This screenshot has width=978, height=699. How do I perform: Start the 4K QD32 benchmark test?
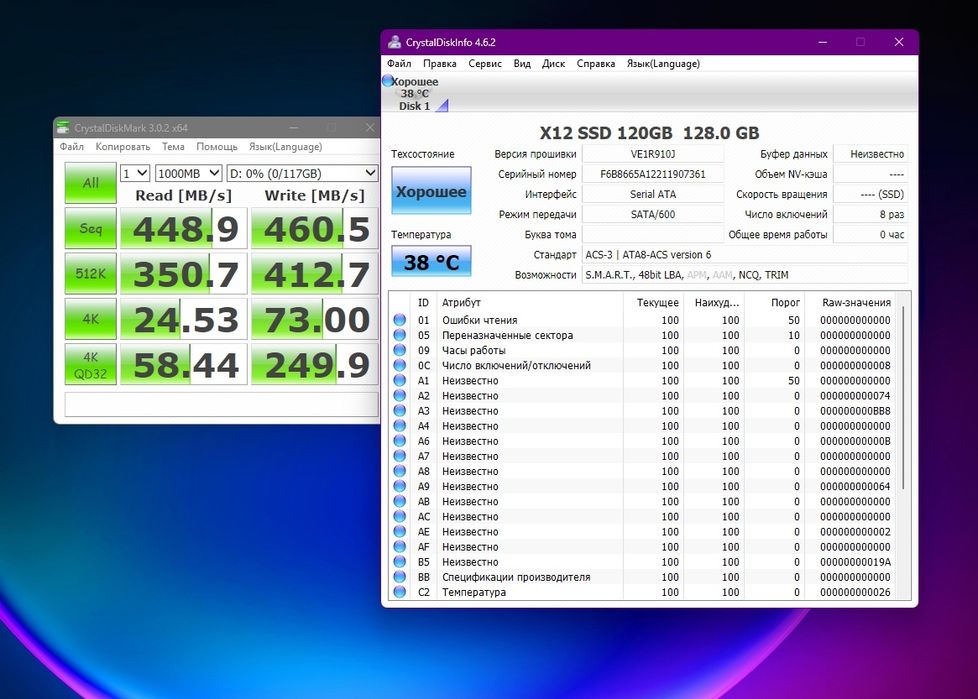coord(90,364)
